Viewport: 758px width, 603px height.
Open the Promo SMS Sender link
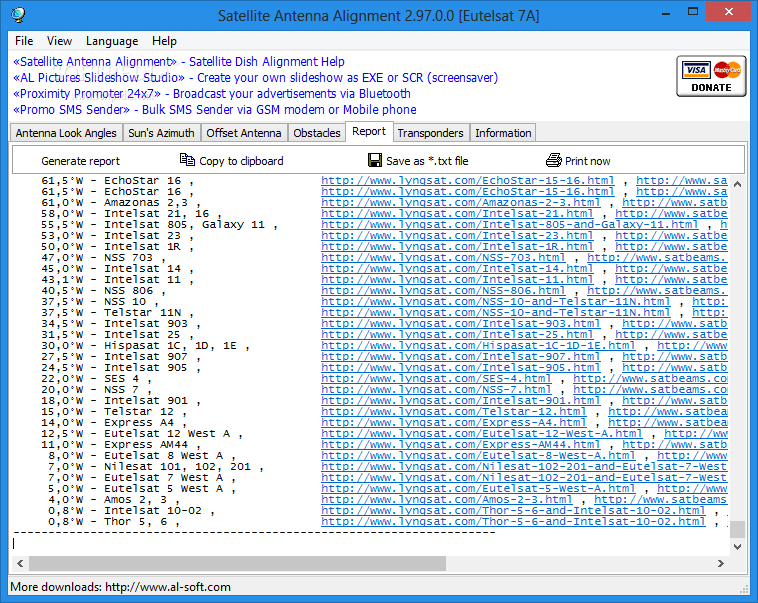pos(215,110)
